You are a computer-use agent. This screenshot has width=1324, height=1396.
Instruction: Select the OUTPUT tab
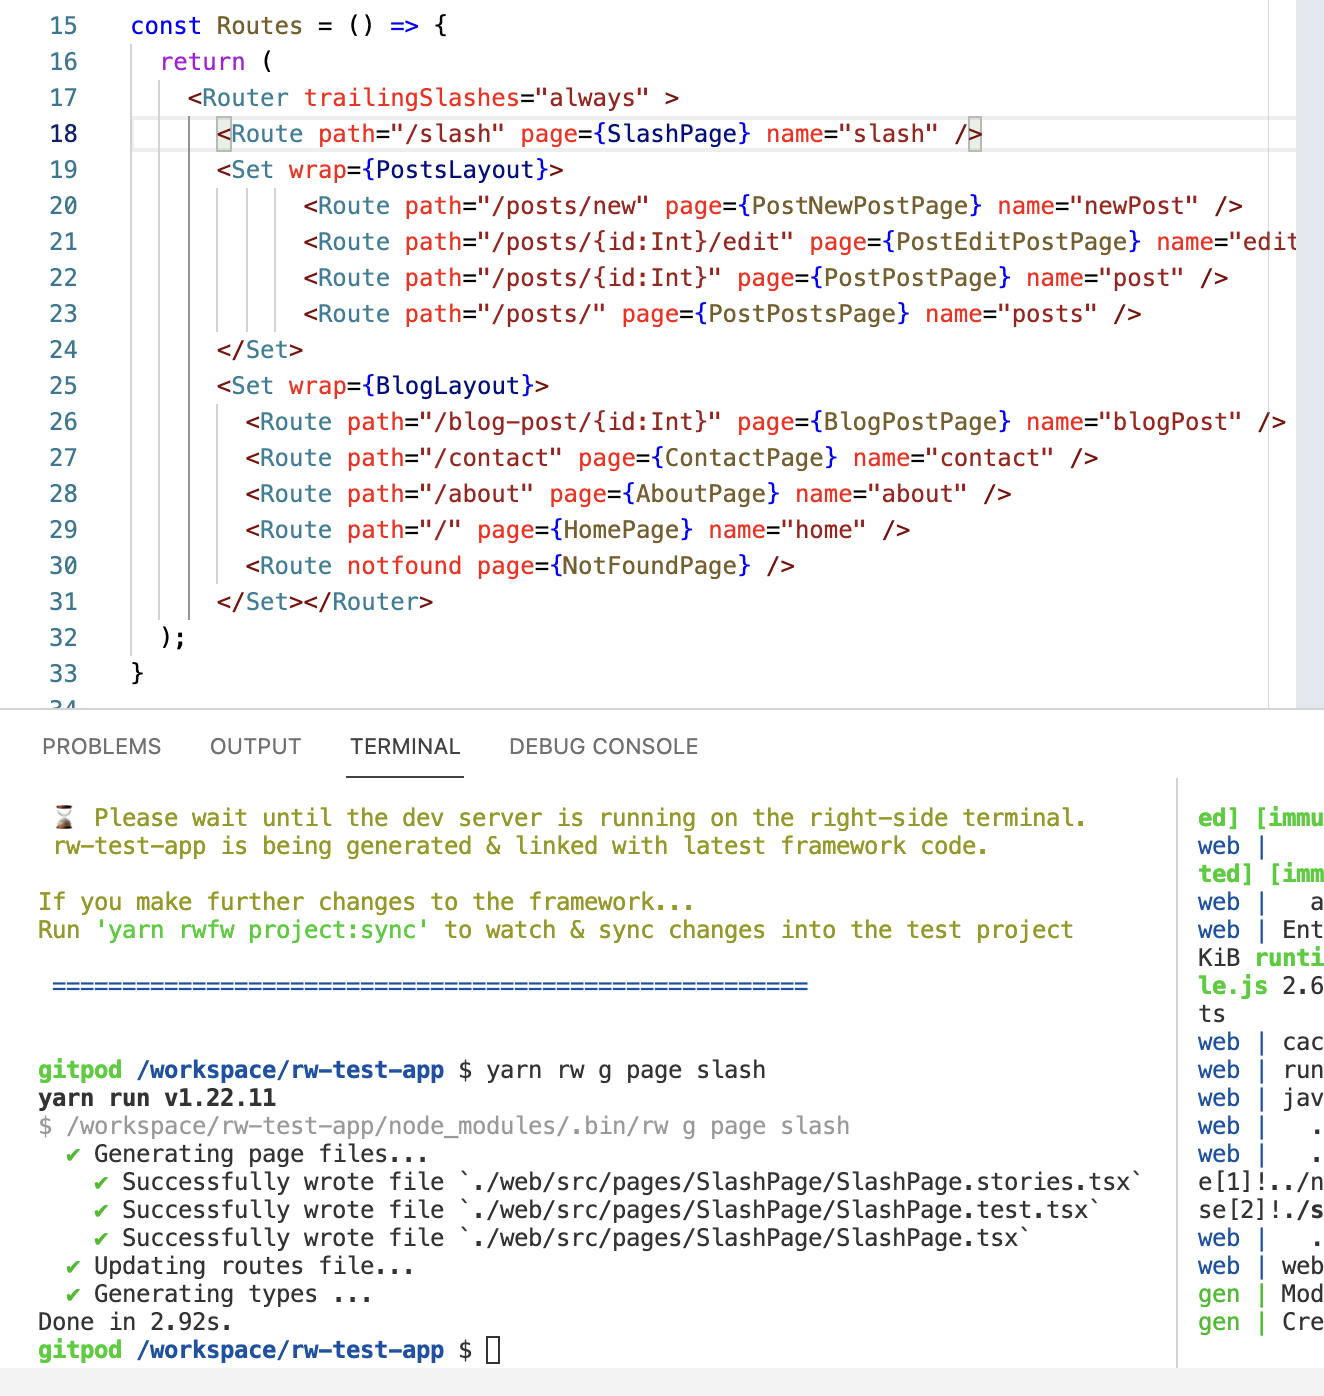(255, 746)
